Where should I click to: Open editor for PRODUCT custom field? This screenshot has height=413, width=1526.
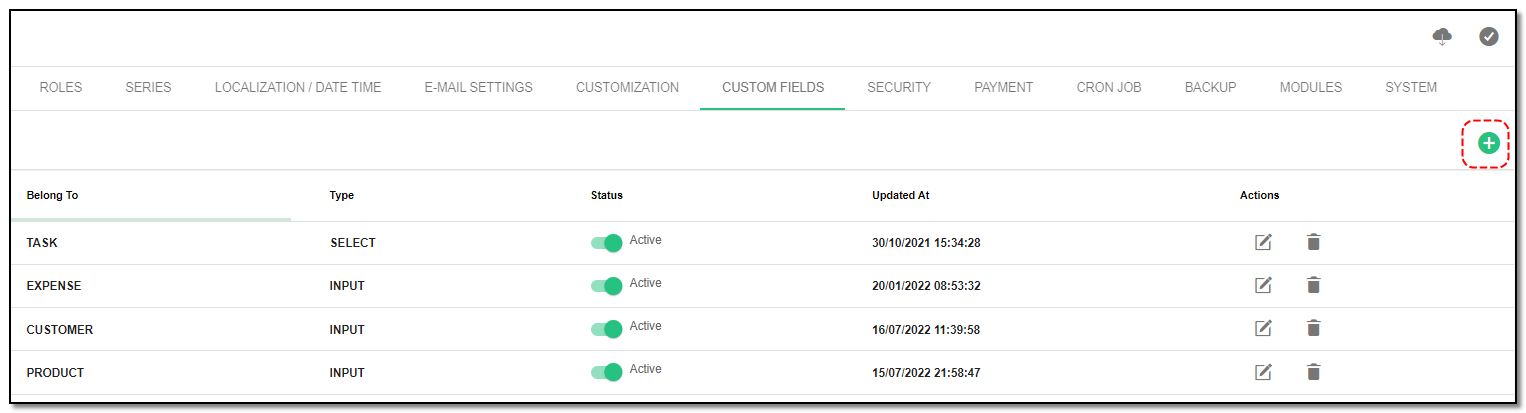coord(1263,372)
